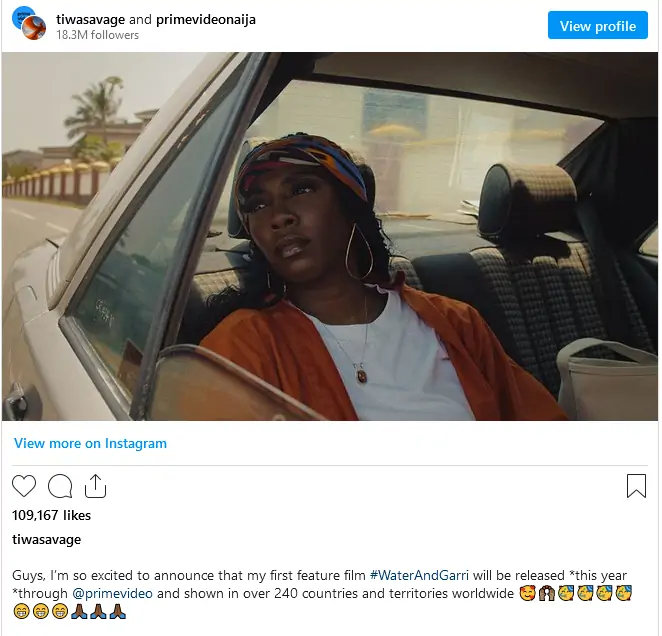Like the post with the heart icon
The height and width of the screenshot is (636, 662).
pos(24,486)
